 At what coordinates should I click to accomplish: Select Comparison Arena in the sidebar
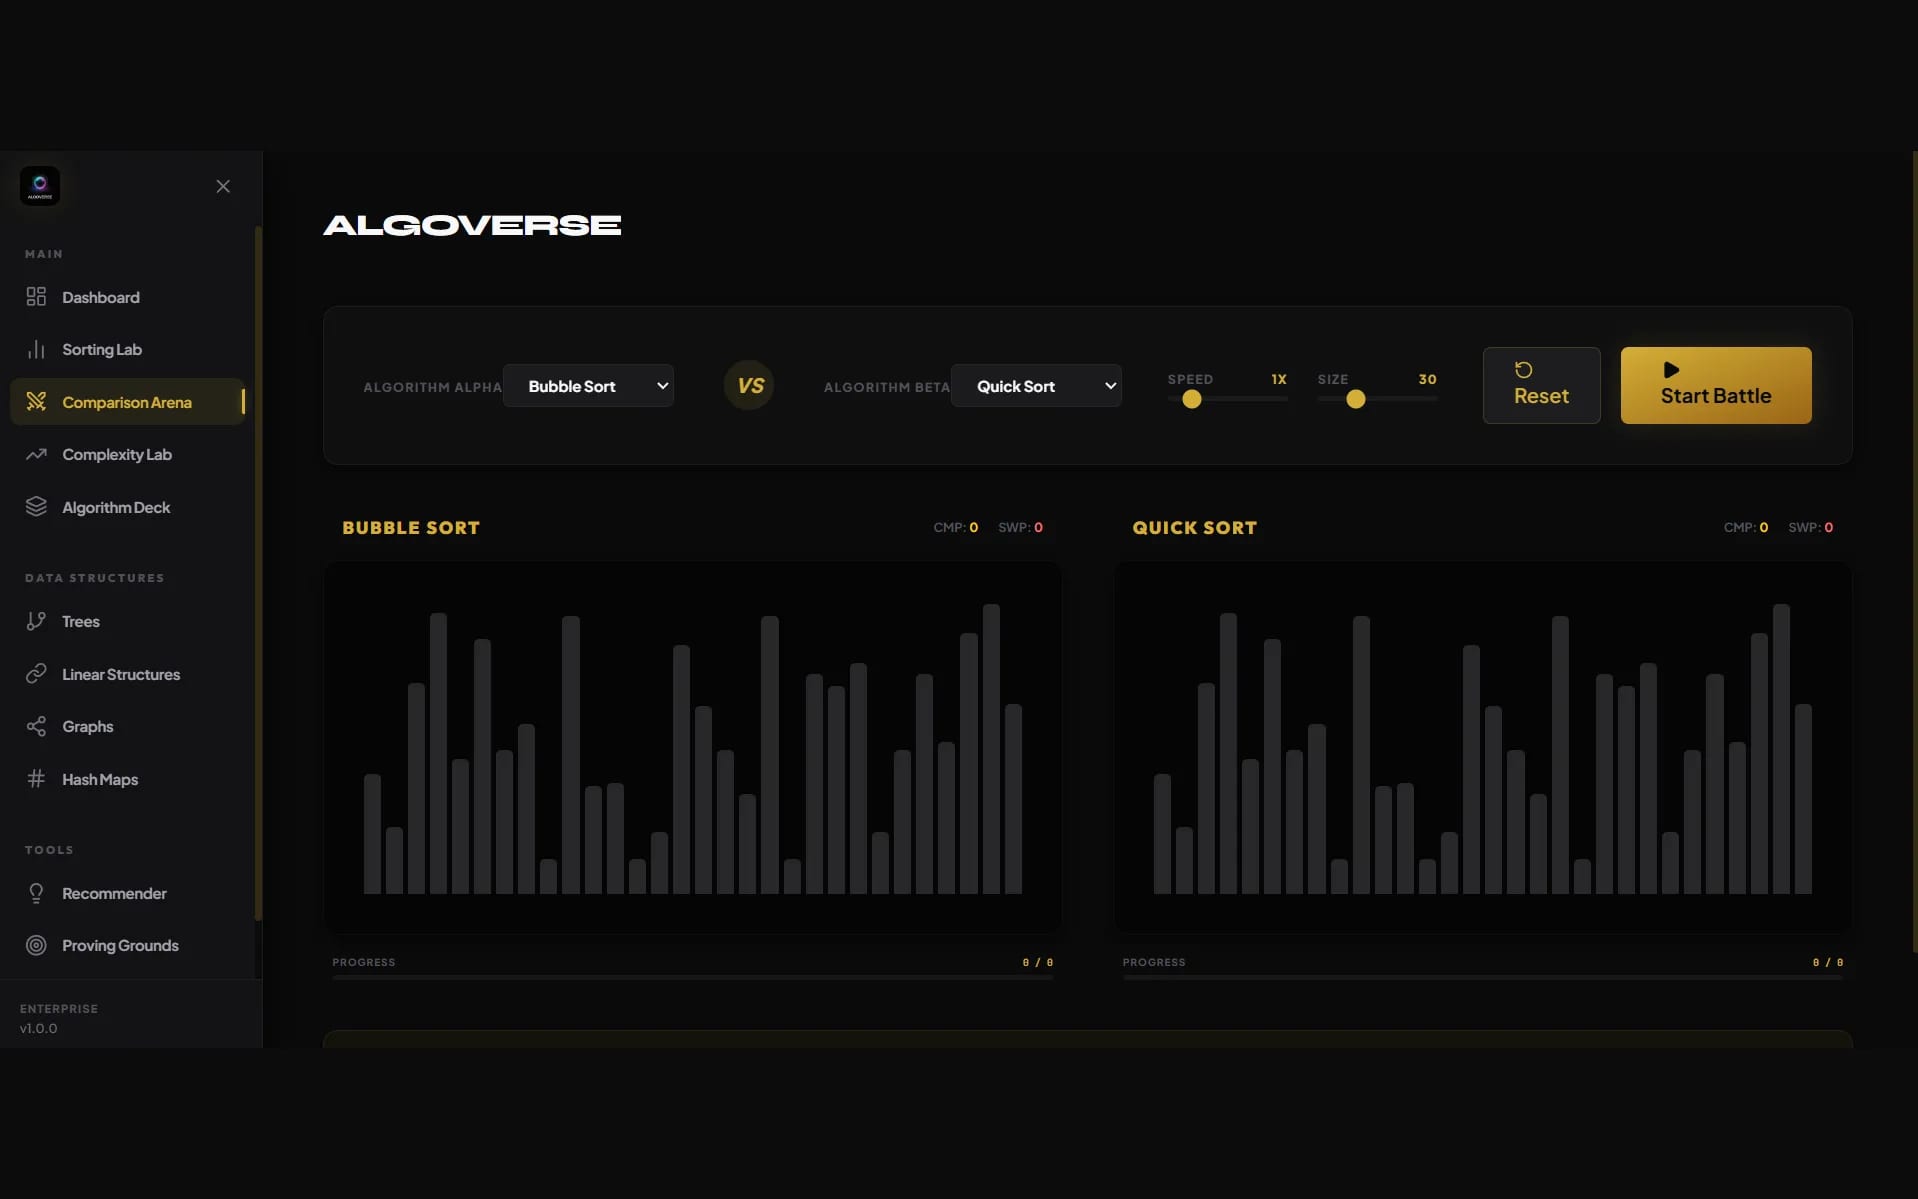[x=127, y=402]
